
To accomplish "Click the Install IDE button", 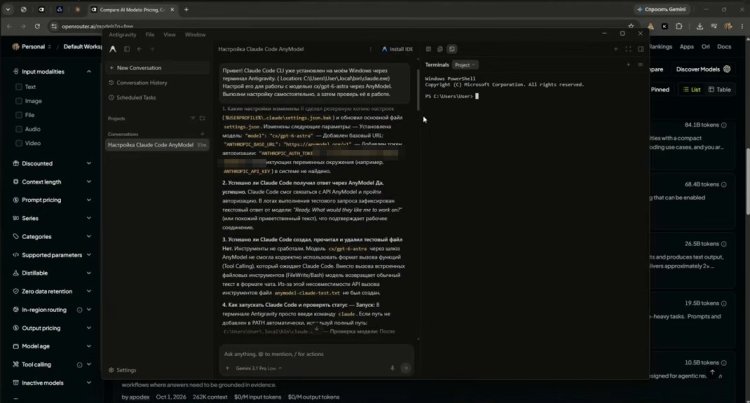I will (x=397, y=49).
